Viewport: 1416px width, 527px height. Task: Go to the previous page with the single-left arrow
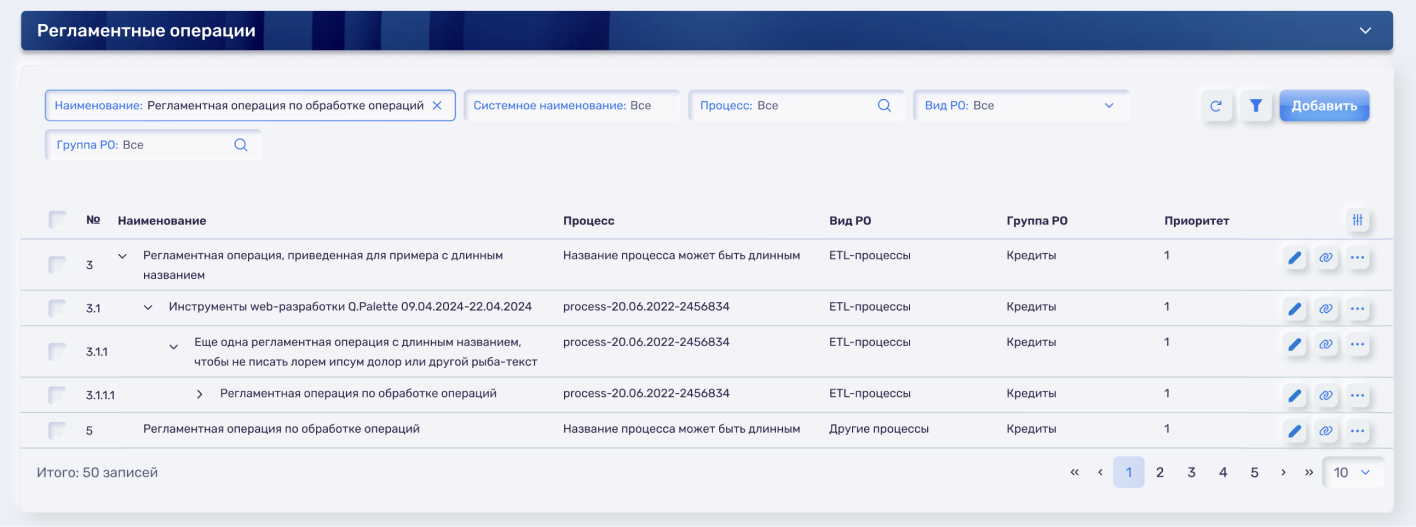coord(1100,472)
